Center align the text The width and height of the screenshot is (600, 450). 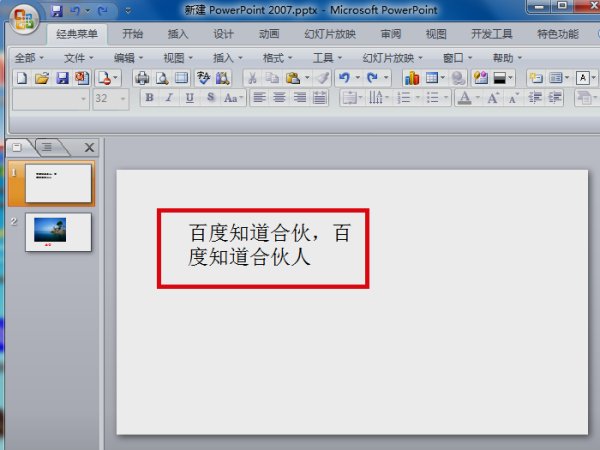tap(279, 98)
